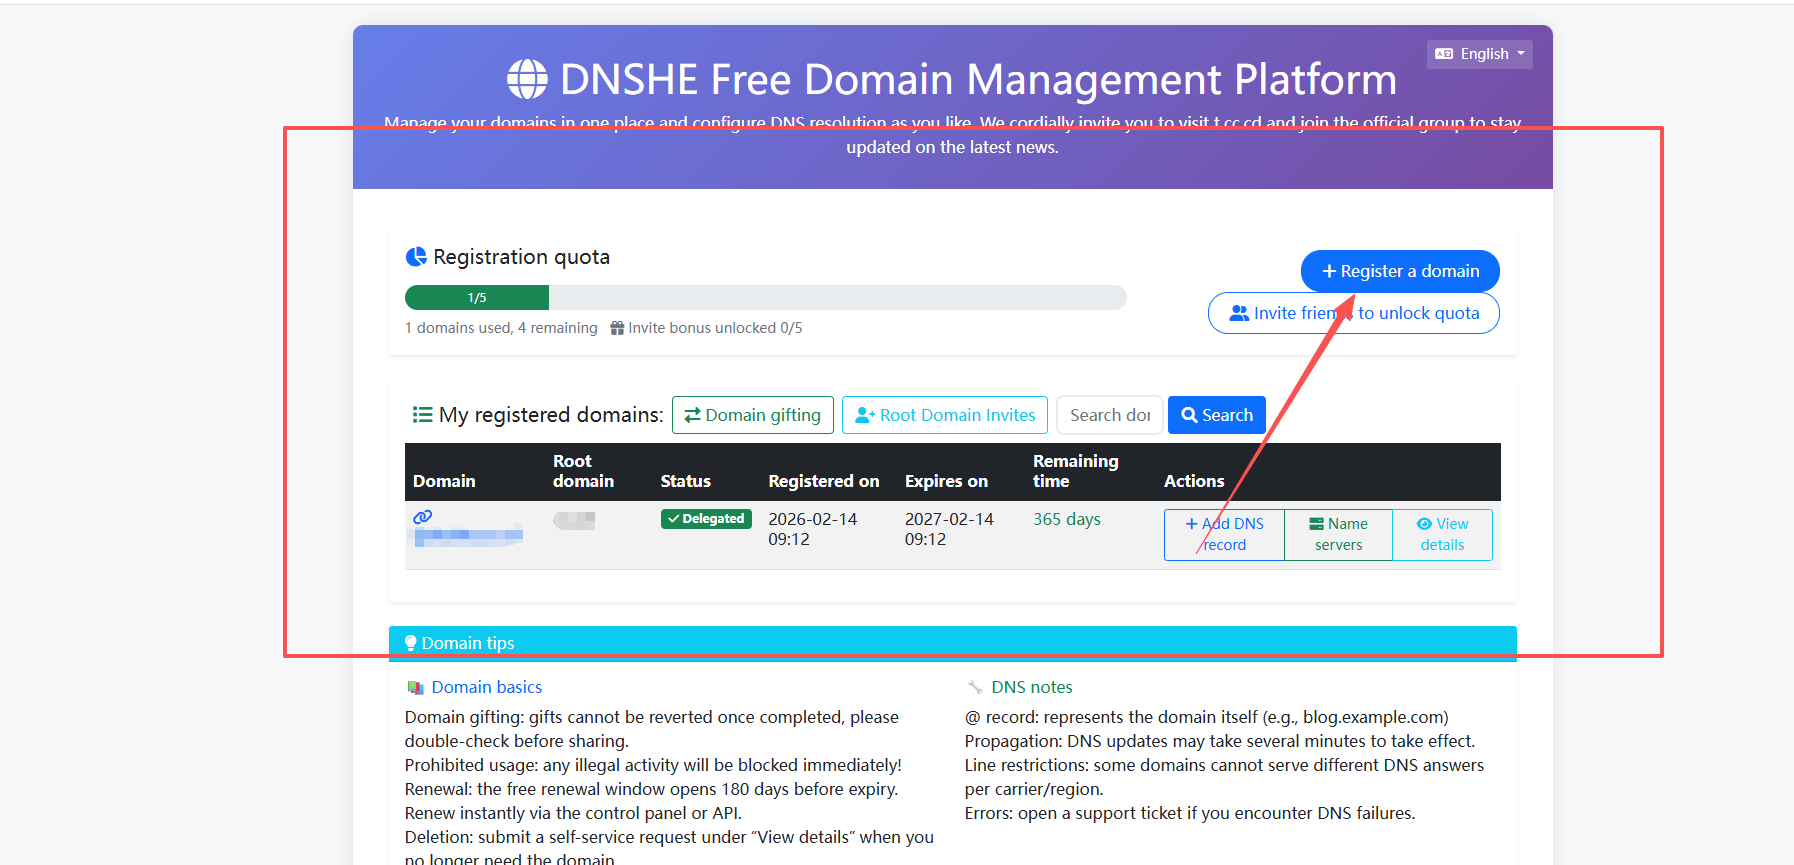Click the books icon beside Domain basics

pyautogui.click(x=415, y=688)
